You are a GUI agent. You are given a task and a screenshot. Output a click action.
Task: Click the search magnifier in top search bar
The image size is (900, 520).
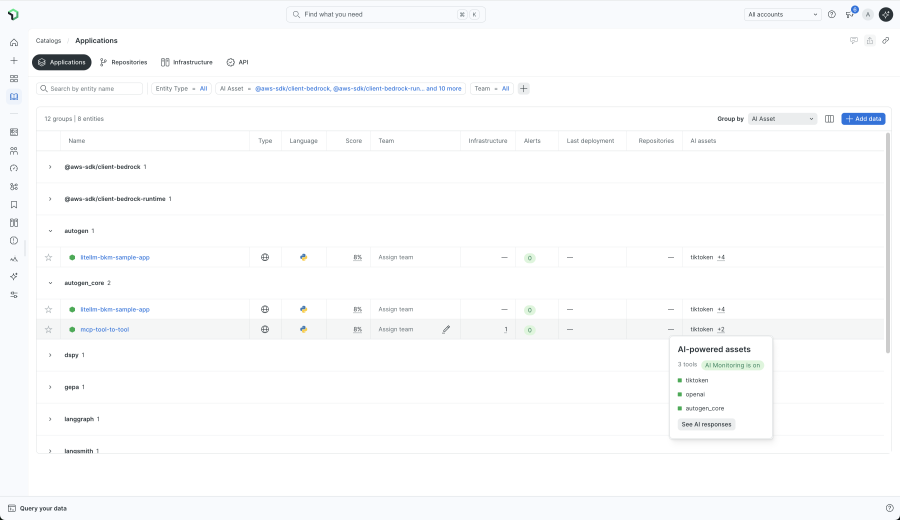point(296,14)
